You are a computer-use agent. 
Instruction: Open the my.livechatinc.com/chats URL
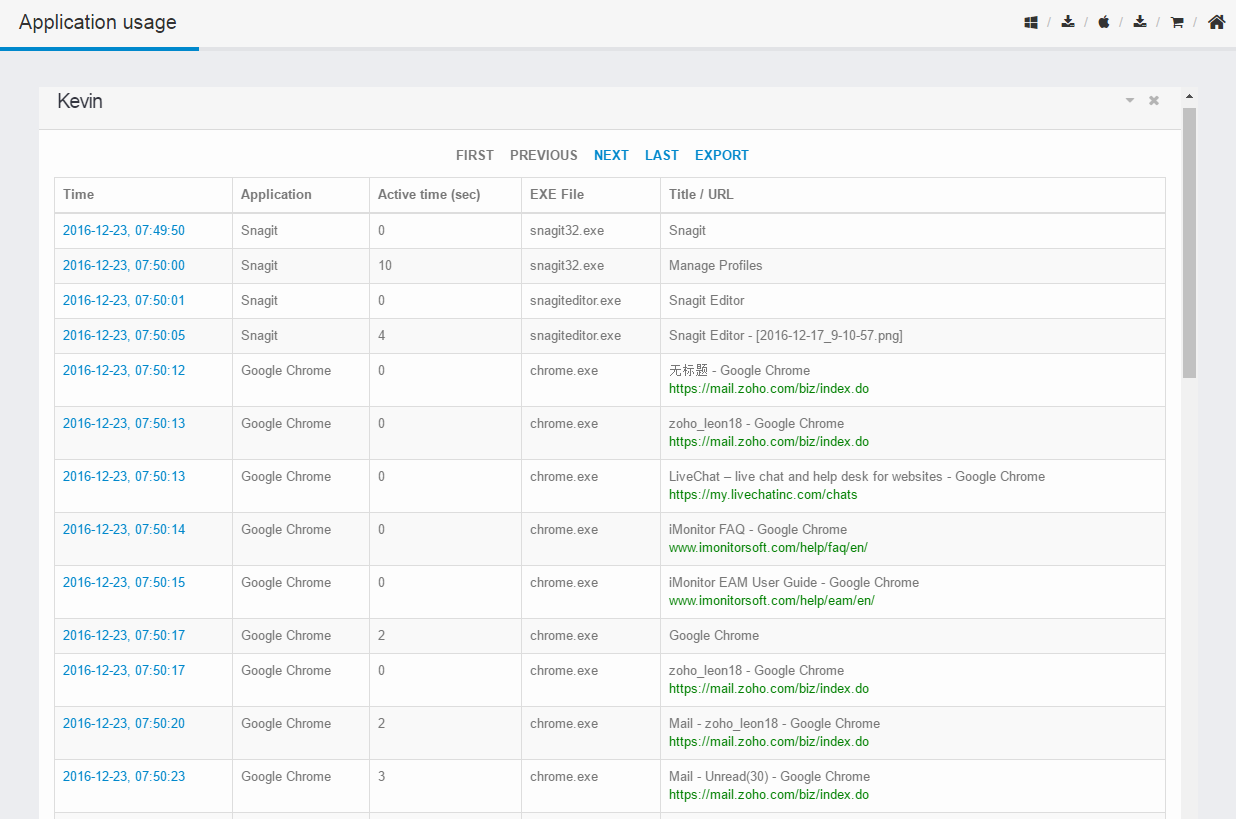[763, 494]
